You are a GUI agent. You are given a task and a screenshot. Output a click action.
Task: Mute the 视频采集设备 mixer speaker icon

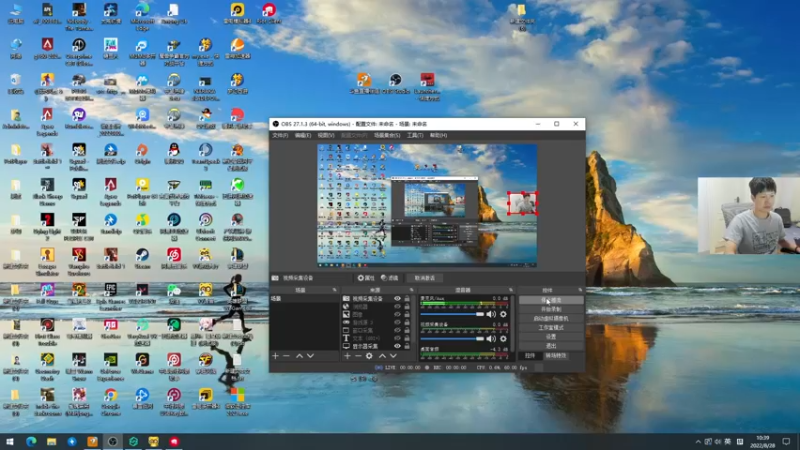491,338
